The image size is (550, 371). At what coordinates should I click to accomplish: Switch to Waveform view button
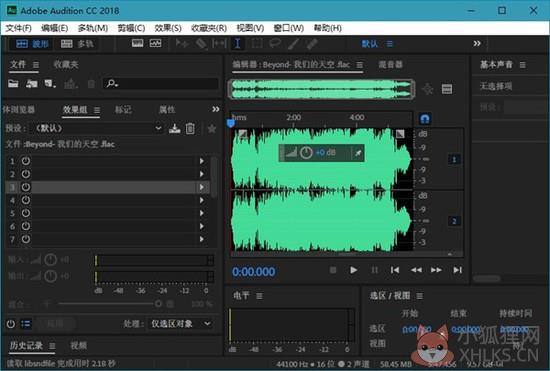[32, 44]
